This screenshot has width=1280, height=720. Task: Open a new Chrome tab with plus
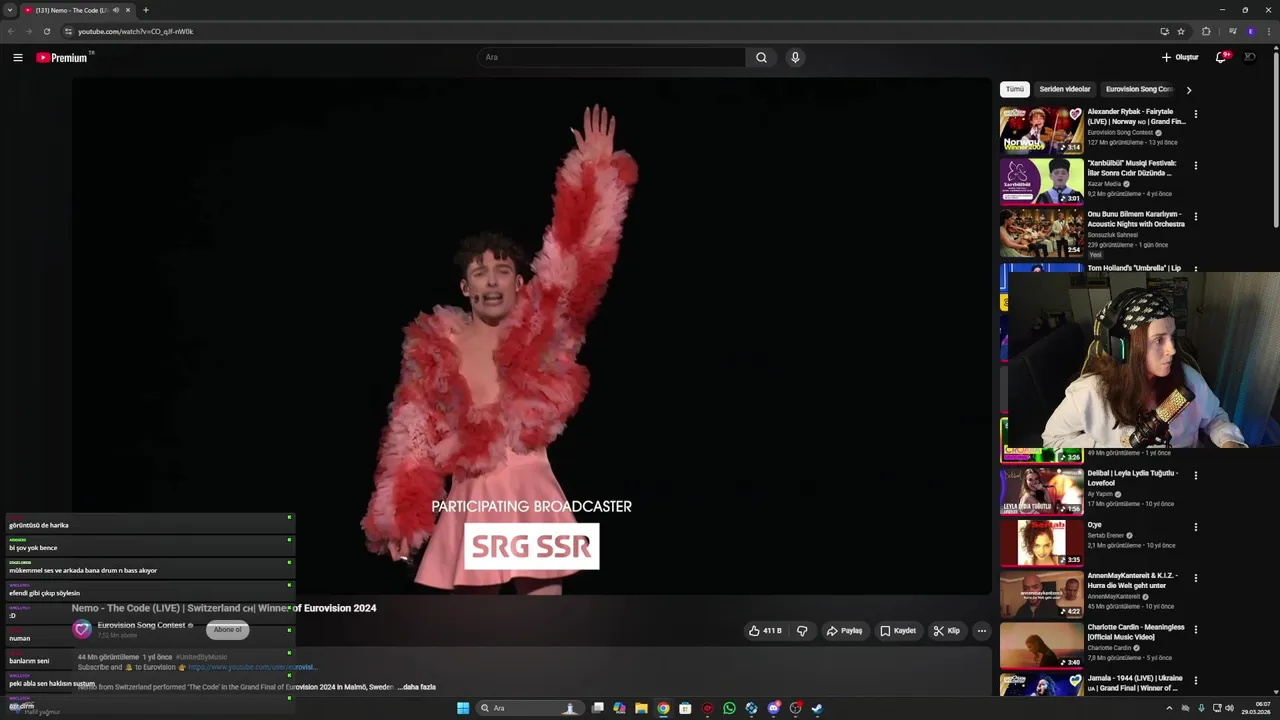(x=145, y=10)
